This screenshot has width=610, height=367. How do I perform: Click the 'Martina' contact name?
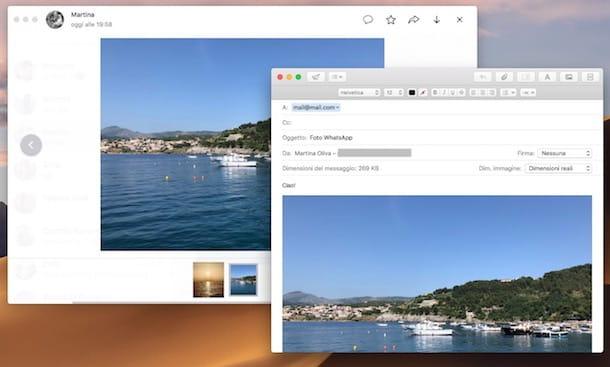pyautogui.click(x=82, y=15)
